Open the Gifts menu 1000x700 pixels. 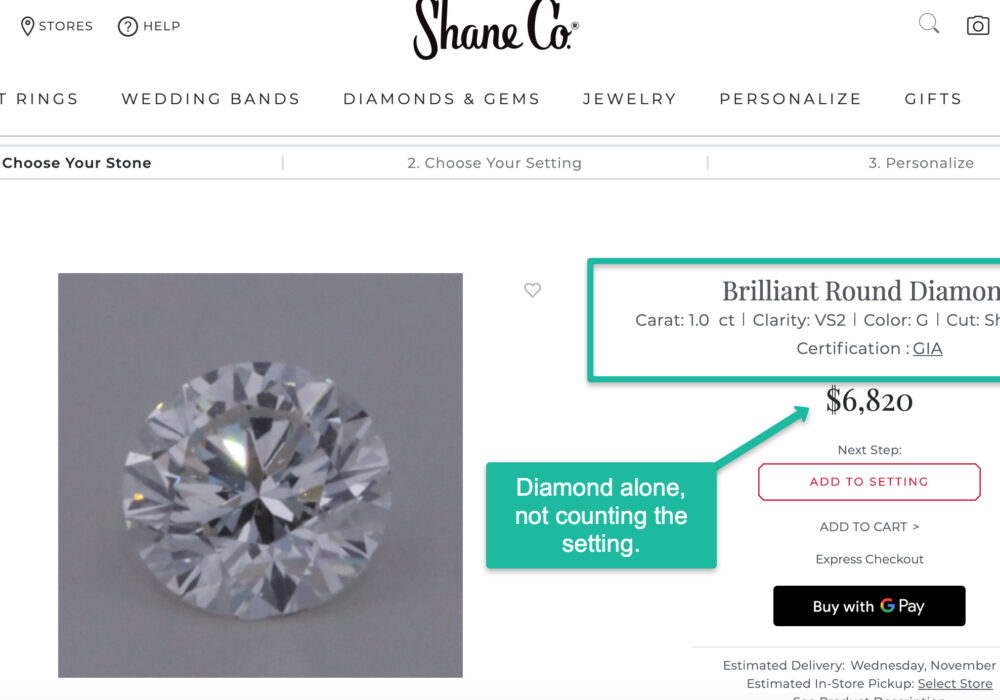pos(933,99)
